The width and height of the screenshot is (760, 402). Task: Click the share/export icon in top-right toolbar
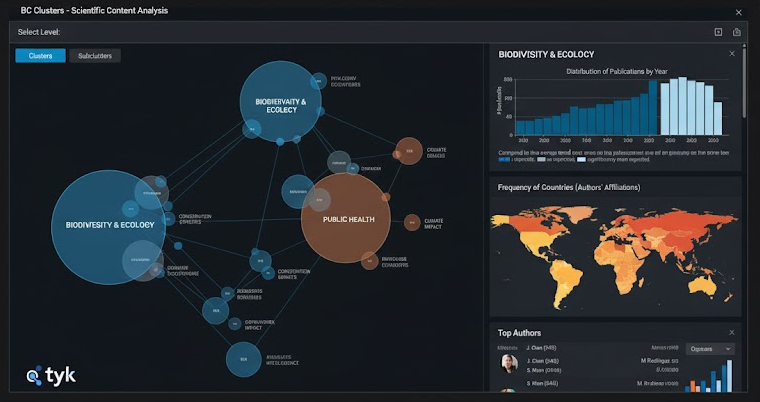737,32
